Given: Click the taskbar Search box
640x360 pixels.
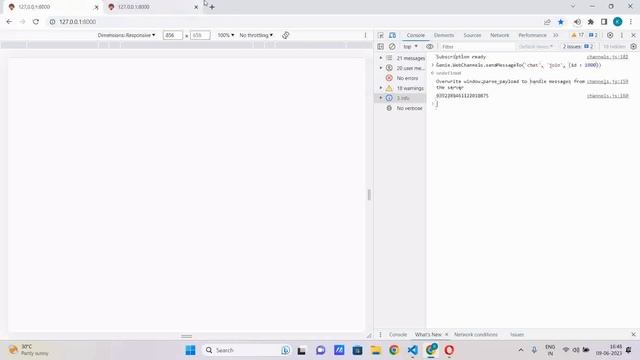Looking at the screenshot, I should click(246, 350).
